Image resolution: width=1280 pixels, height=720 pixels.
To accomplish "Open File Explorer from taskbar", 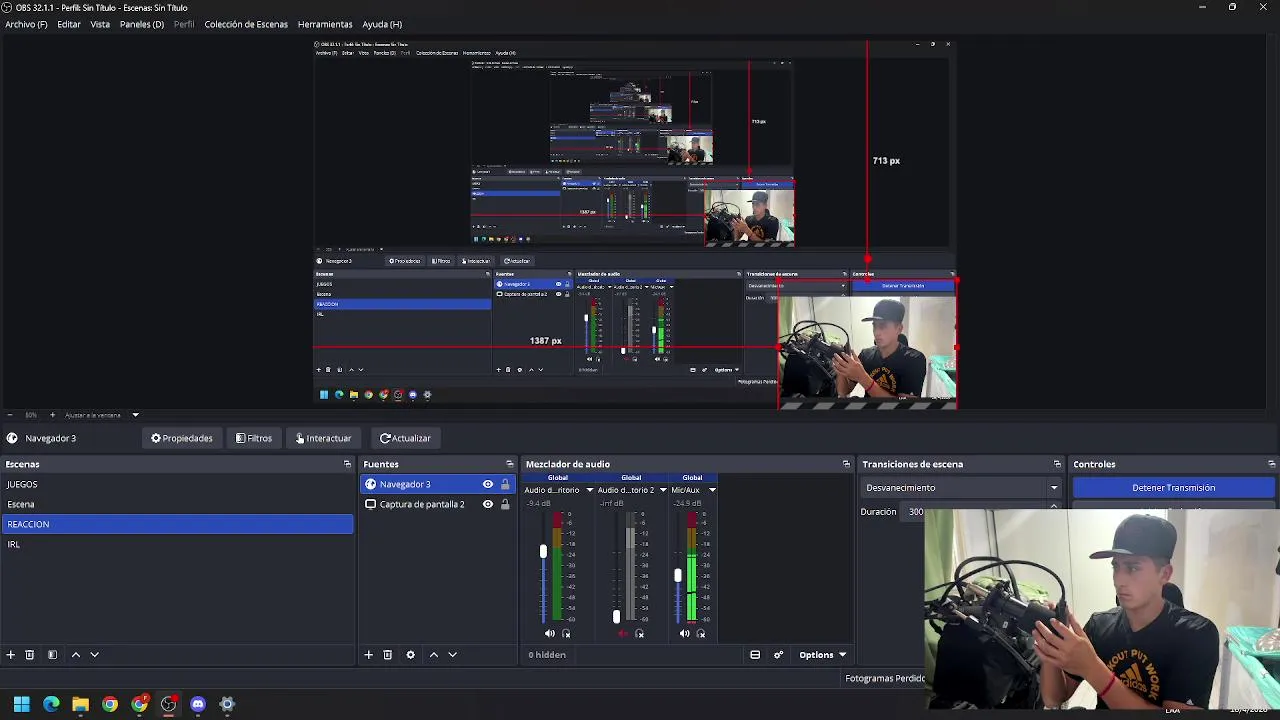I will click(x=80, y=704).
